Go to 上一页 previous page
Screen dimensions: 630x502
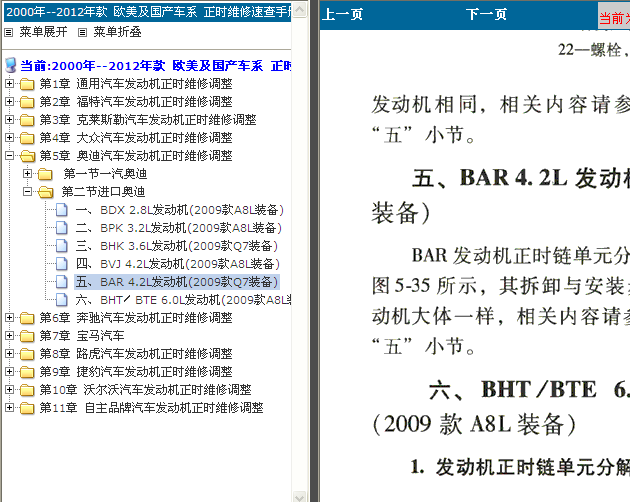click(x=342, y=14)
